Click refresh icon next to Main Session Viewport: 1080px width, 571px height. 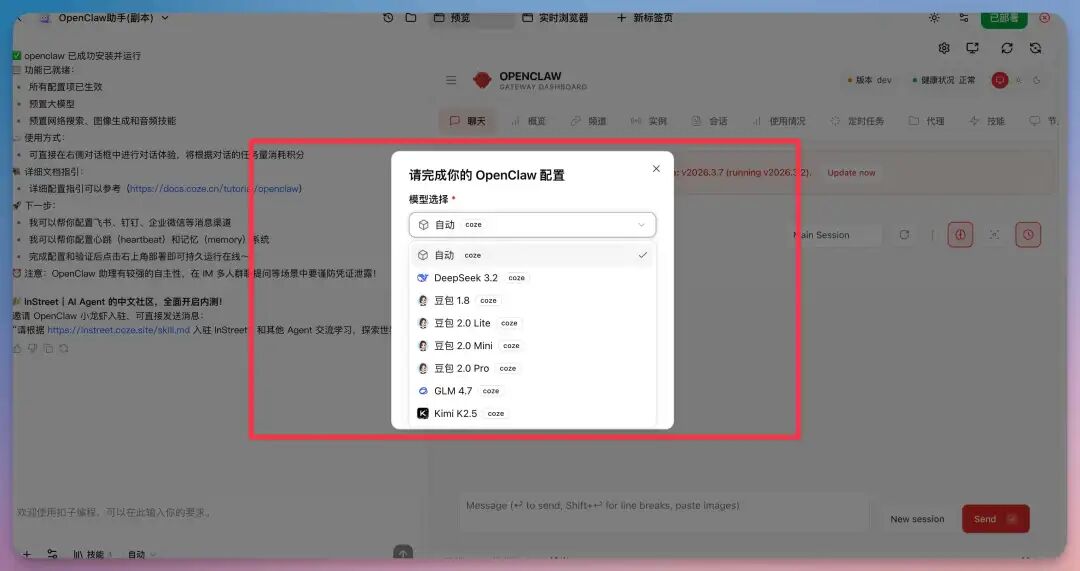(x=904, y=235)
